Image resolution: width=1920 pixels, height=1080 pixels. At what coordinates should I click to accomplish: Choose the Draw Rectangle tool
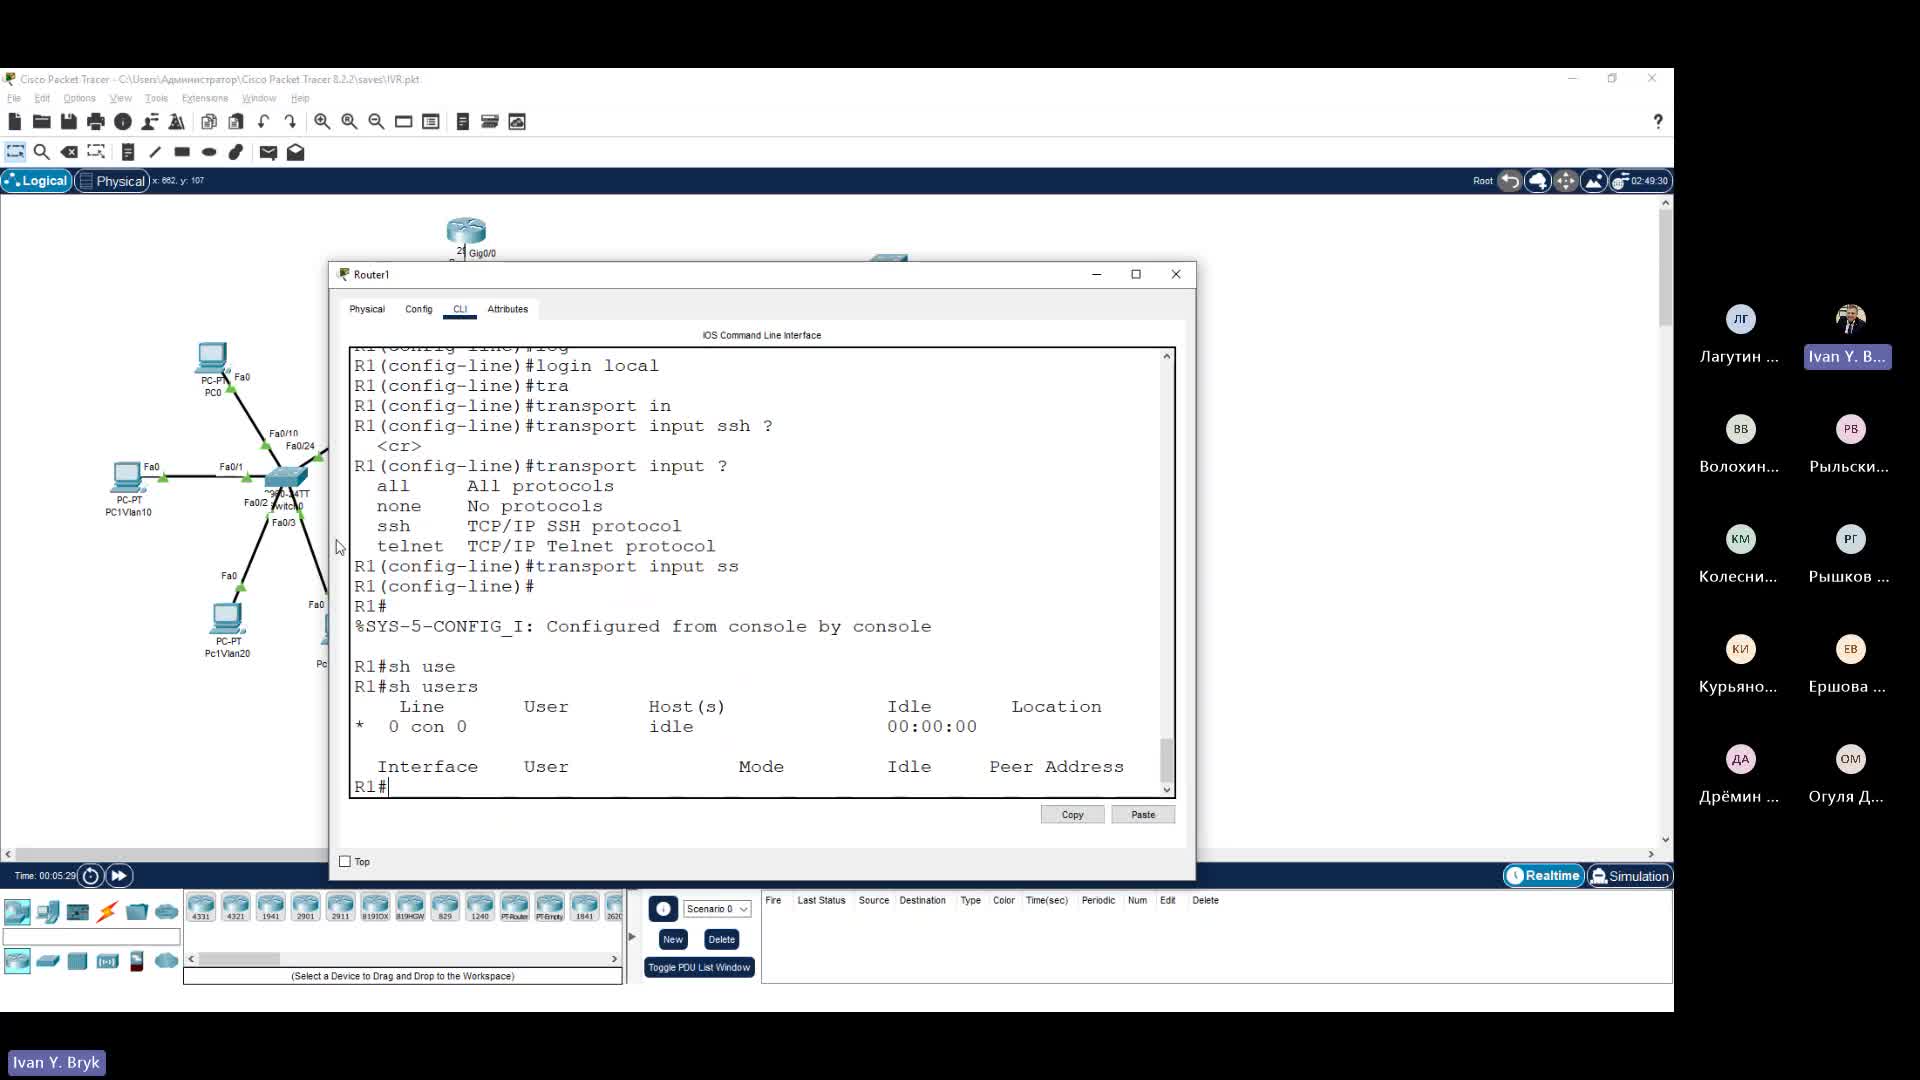[x=182, y=152]
